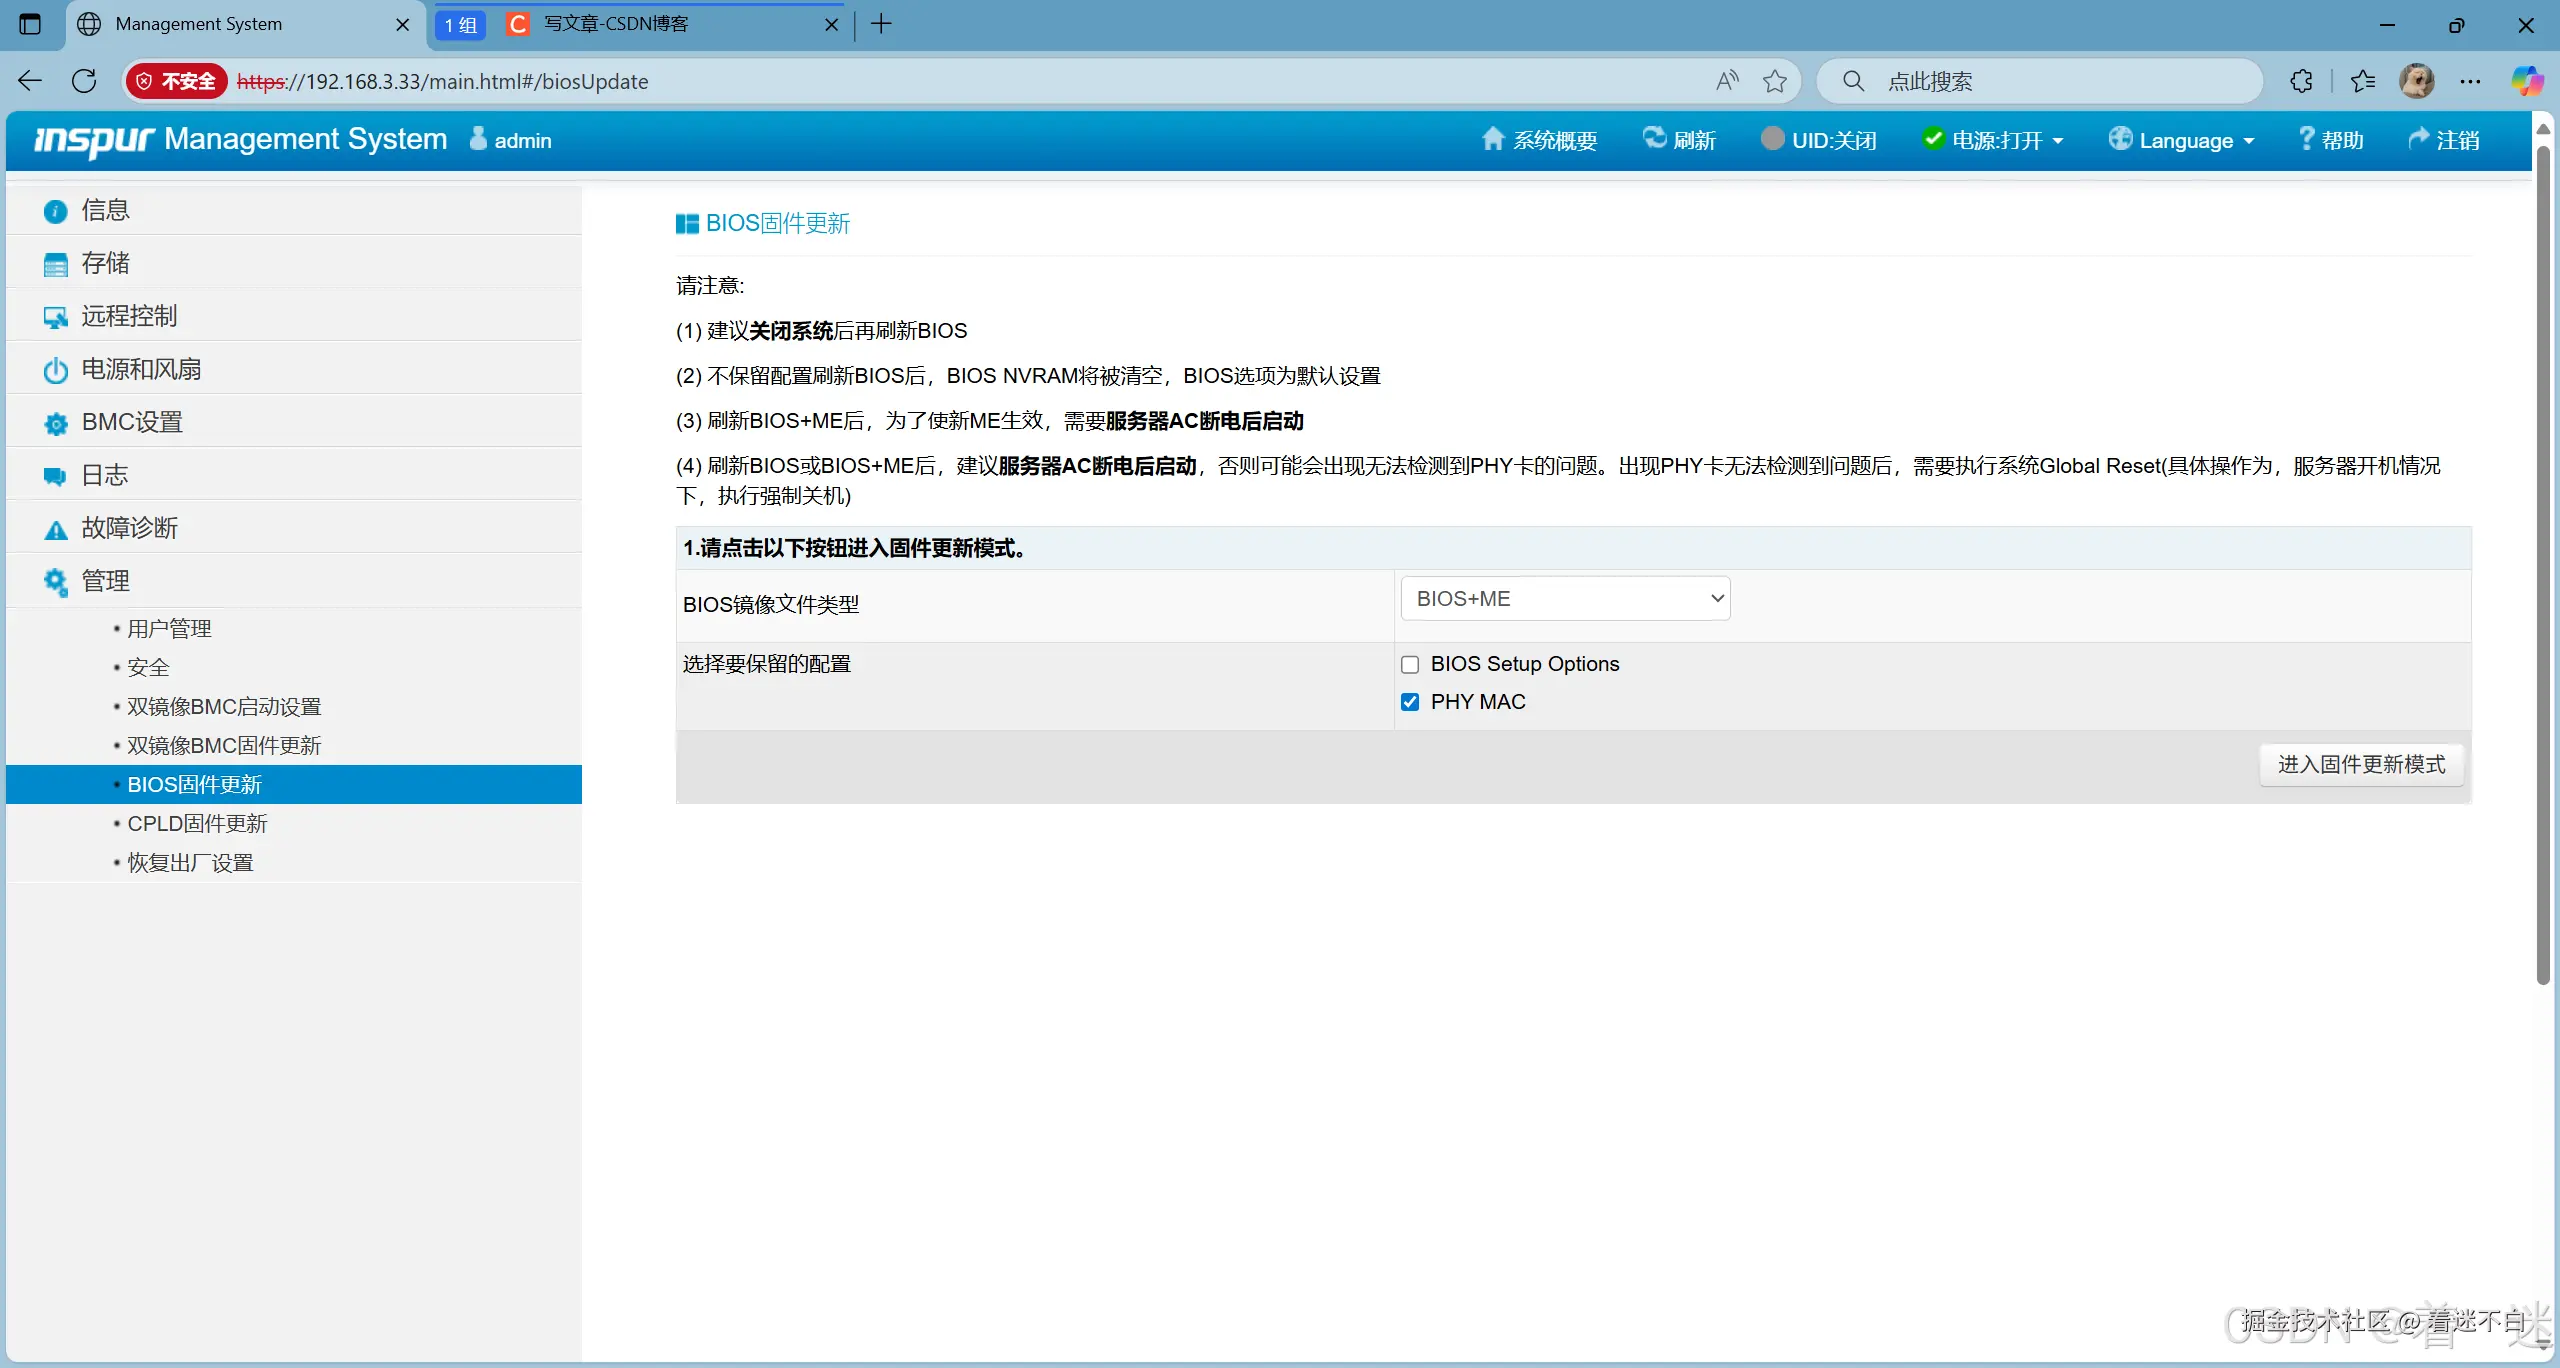Open the 故障诊断 (Fault Diagnosis) section
The height and width of the screenshot is (1368, 2560).
pos(129,527)
